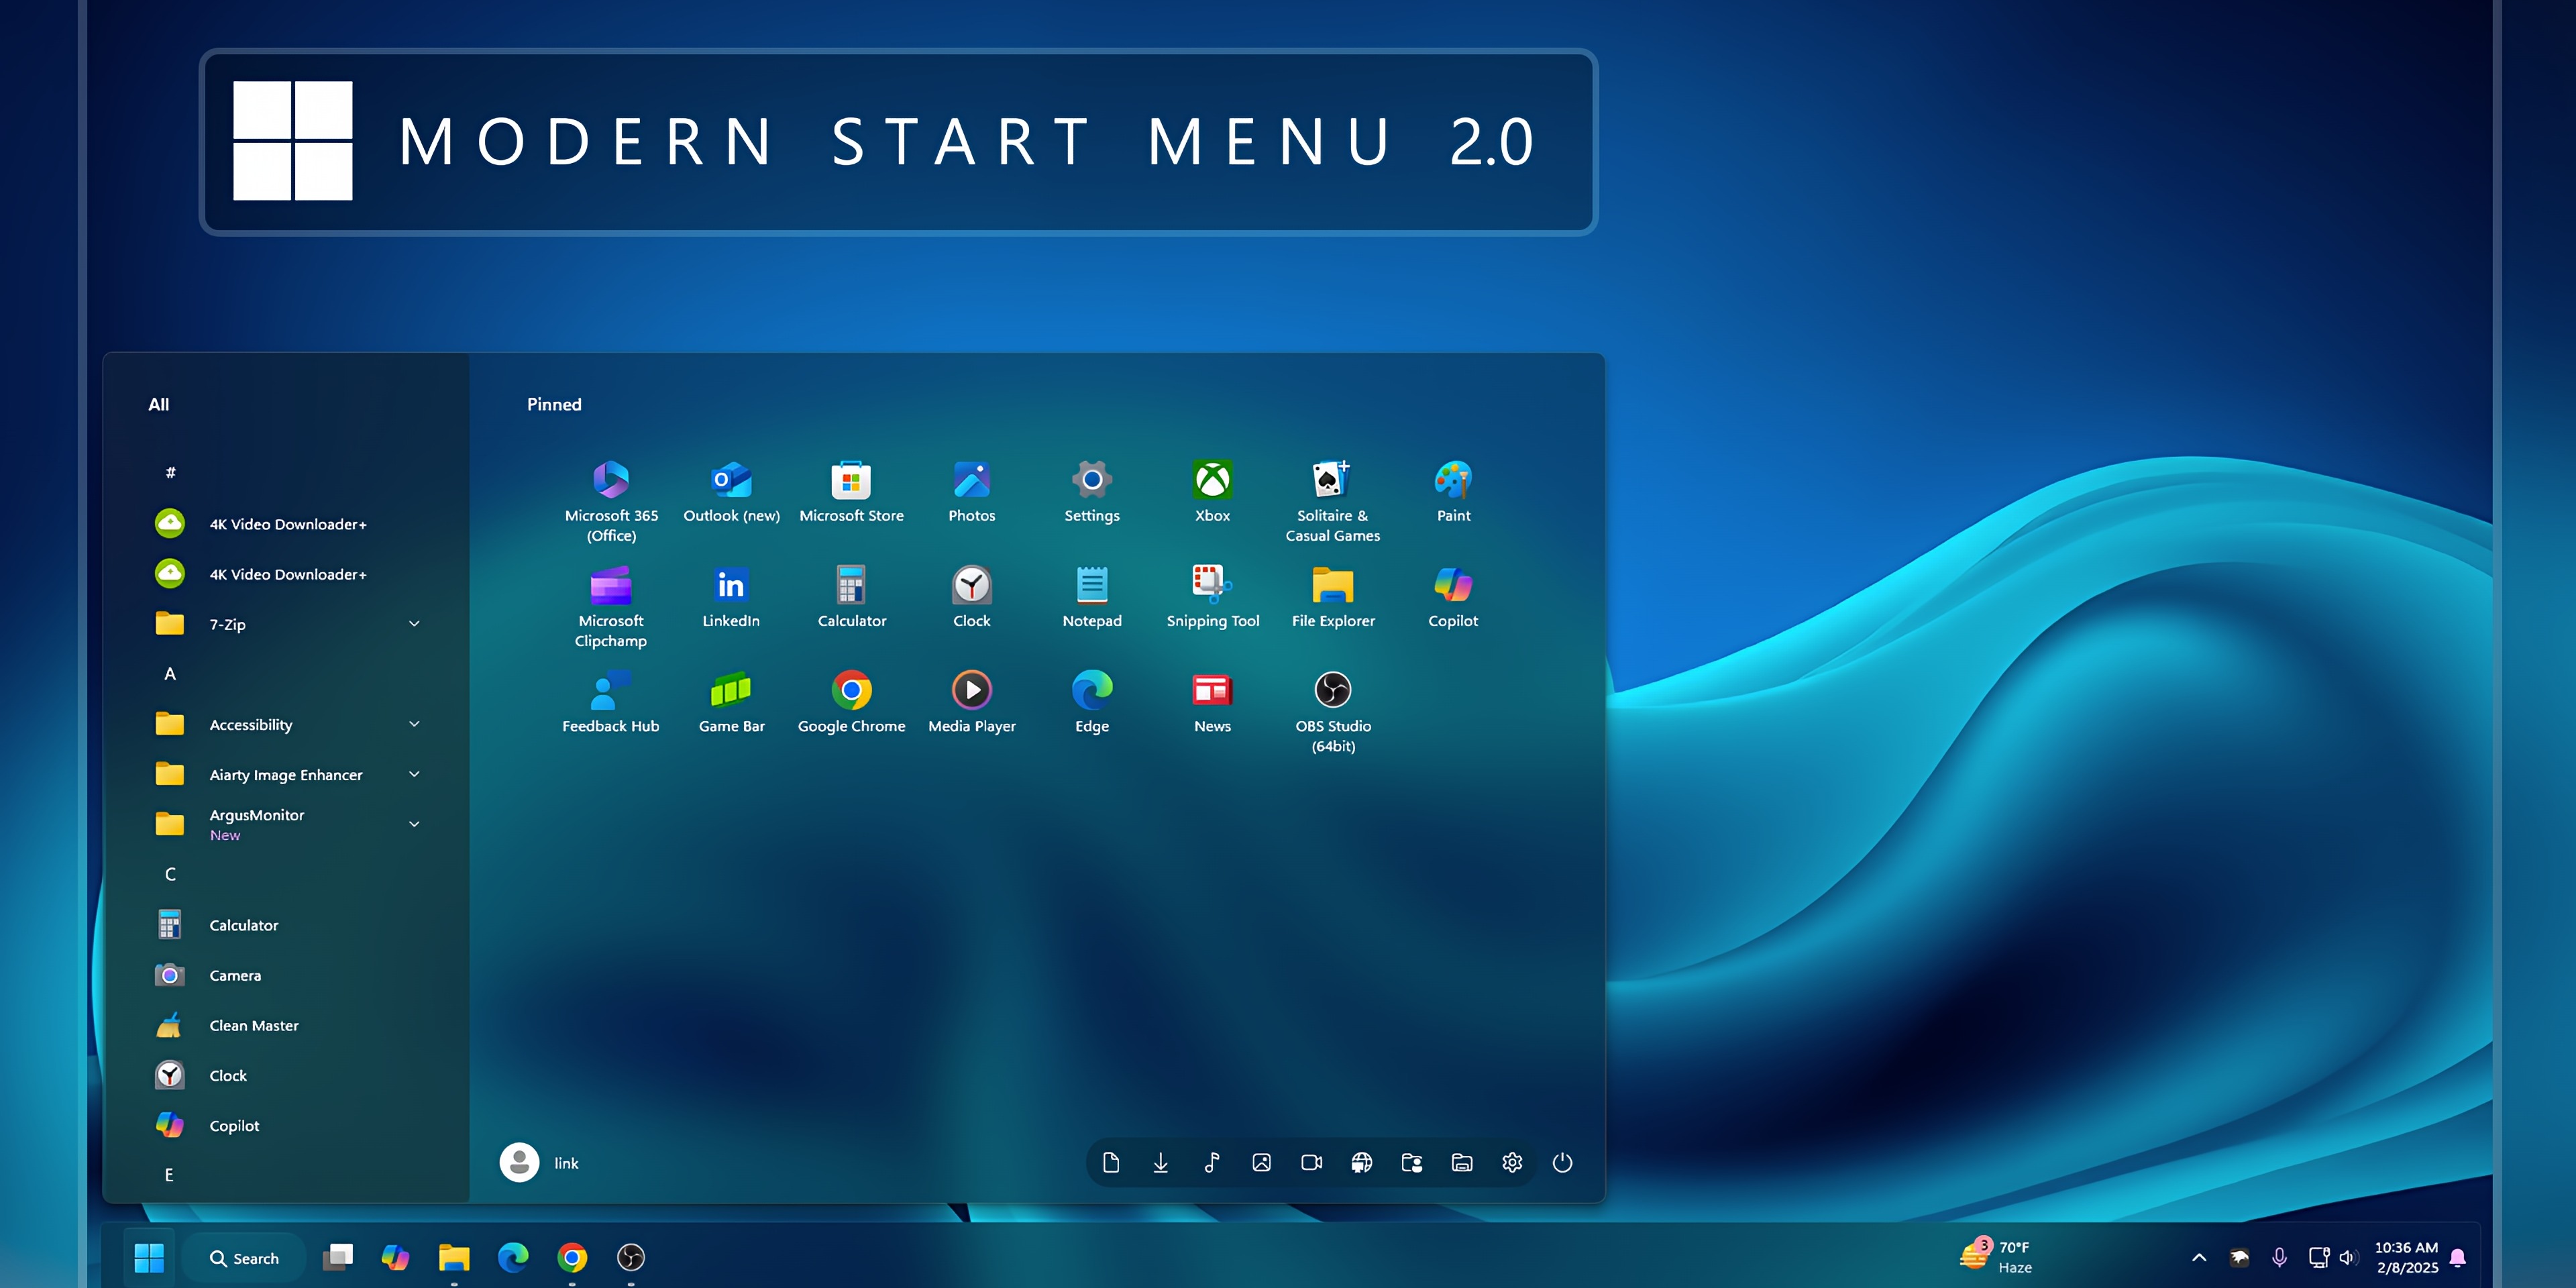
Task: Open Documents folder shortcut icon
Action: coord(1111,1163)
